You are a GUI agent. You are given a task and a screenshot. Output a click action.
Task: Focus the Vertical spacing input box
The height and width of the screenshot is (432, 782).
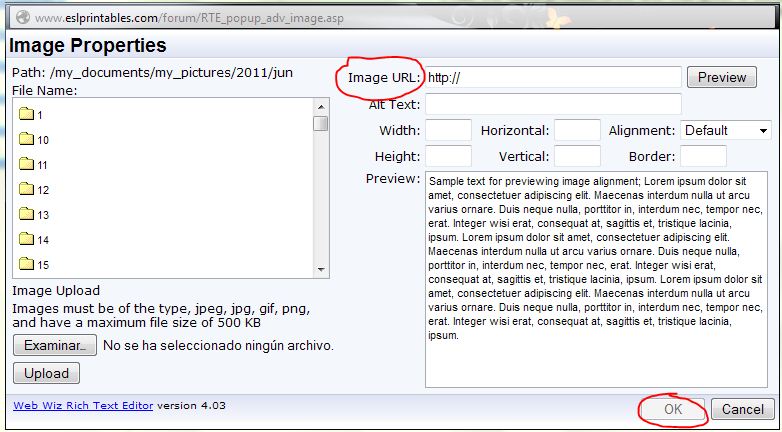click(577, 156)
